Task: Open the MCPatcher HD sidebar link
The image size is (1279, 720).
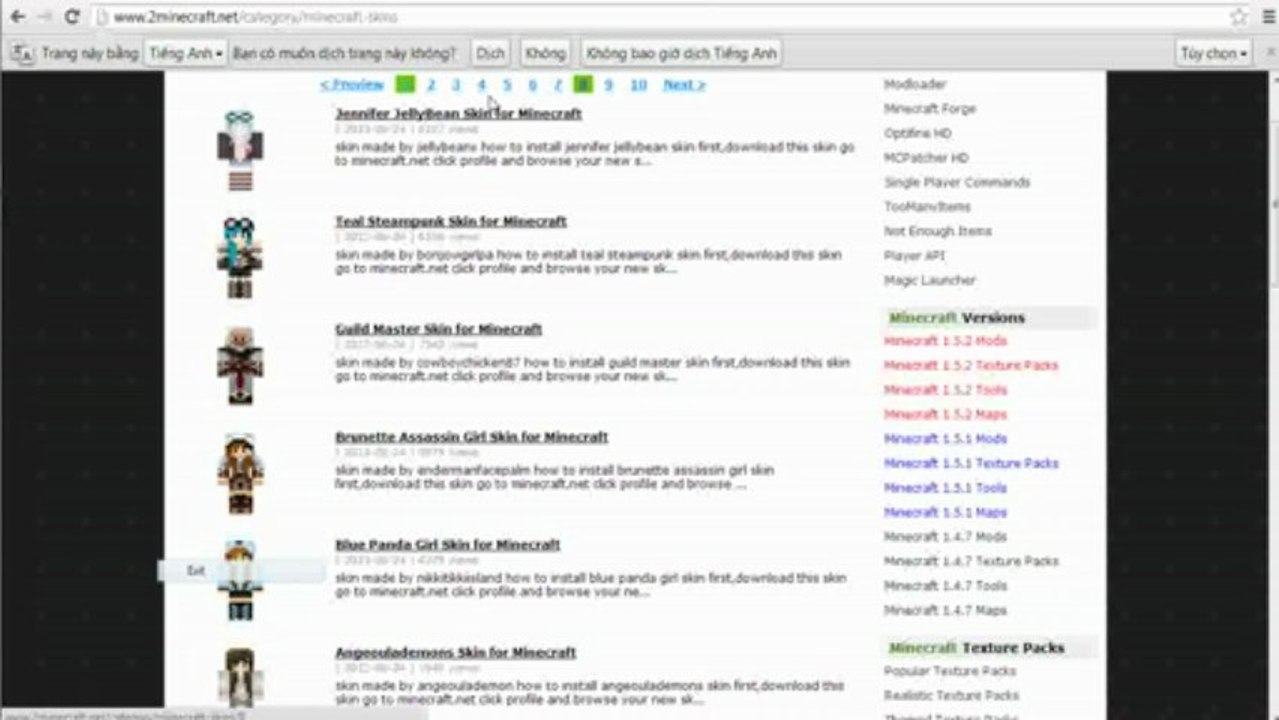Action: 926,158
